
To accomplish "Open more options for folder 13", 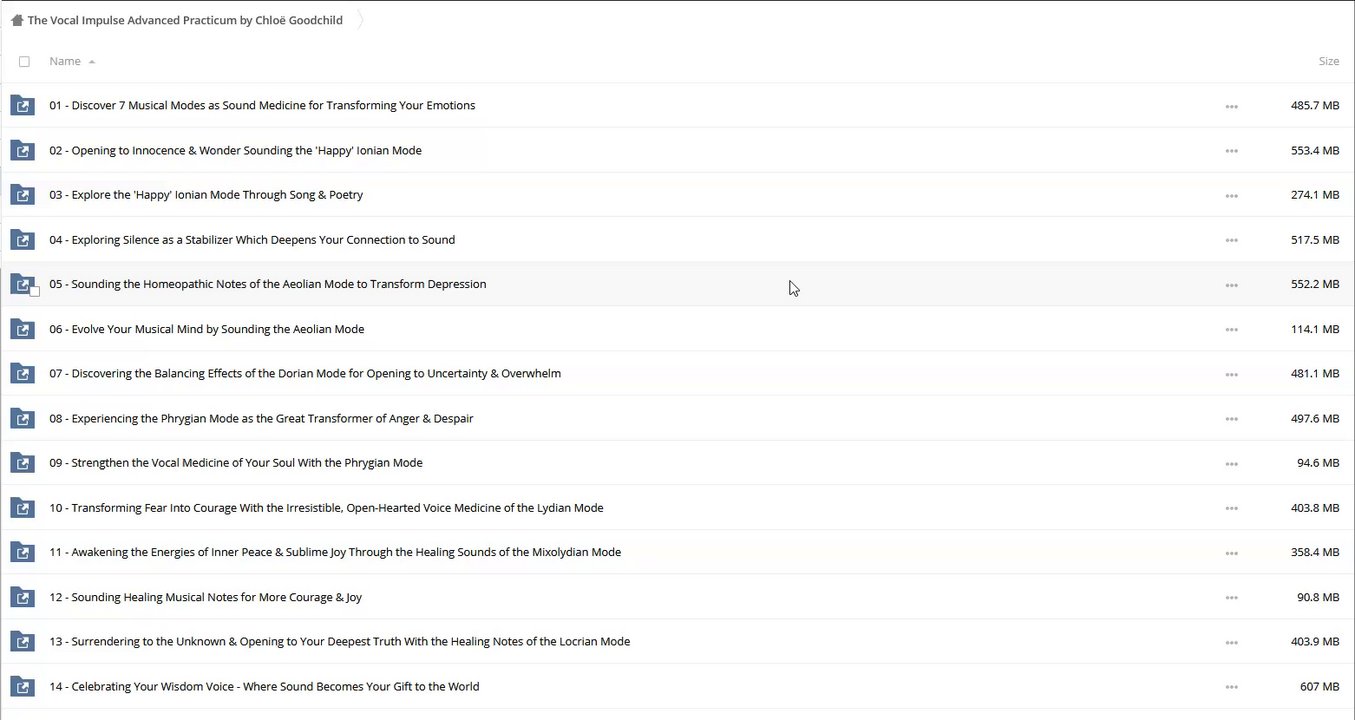I will point(1231,642).
